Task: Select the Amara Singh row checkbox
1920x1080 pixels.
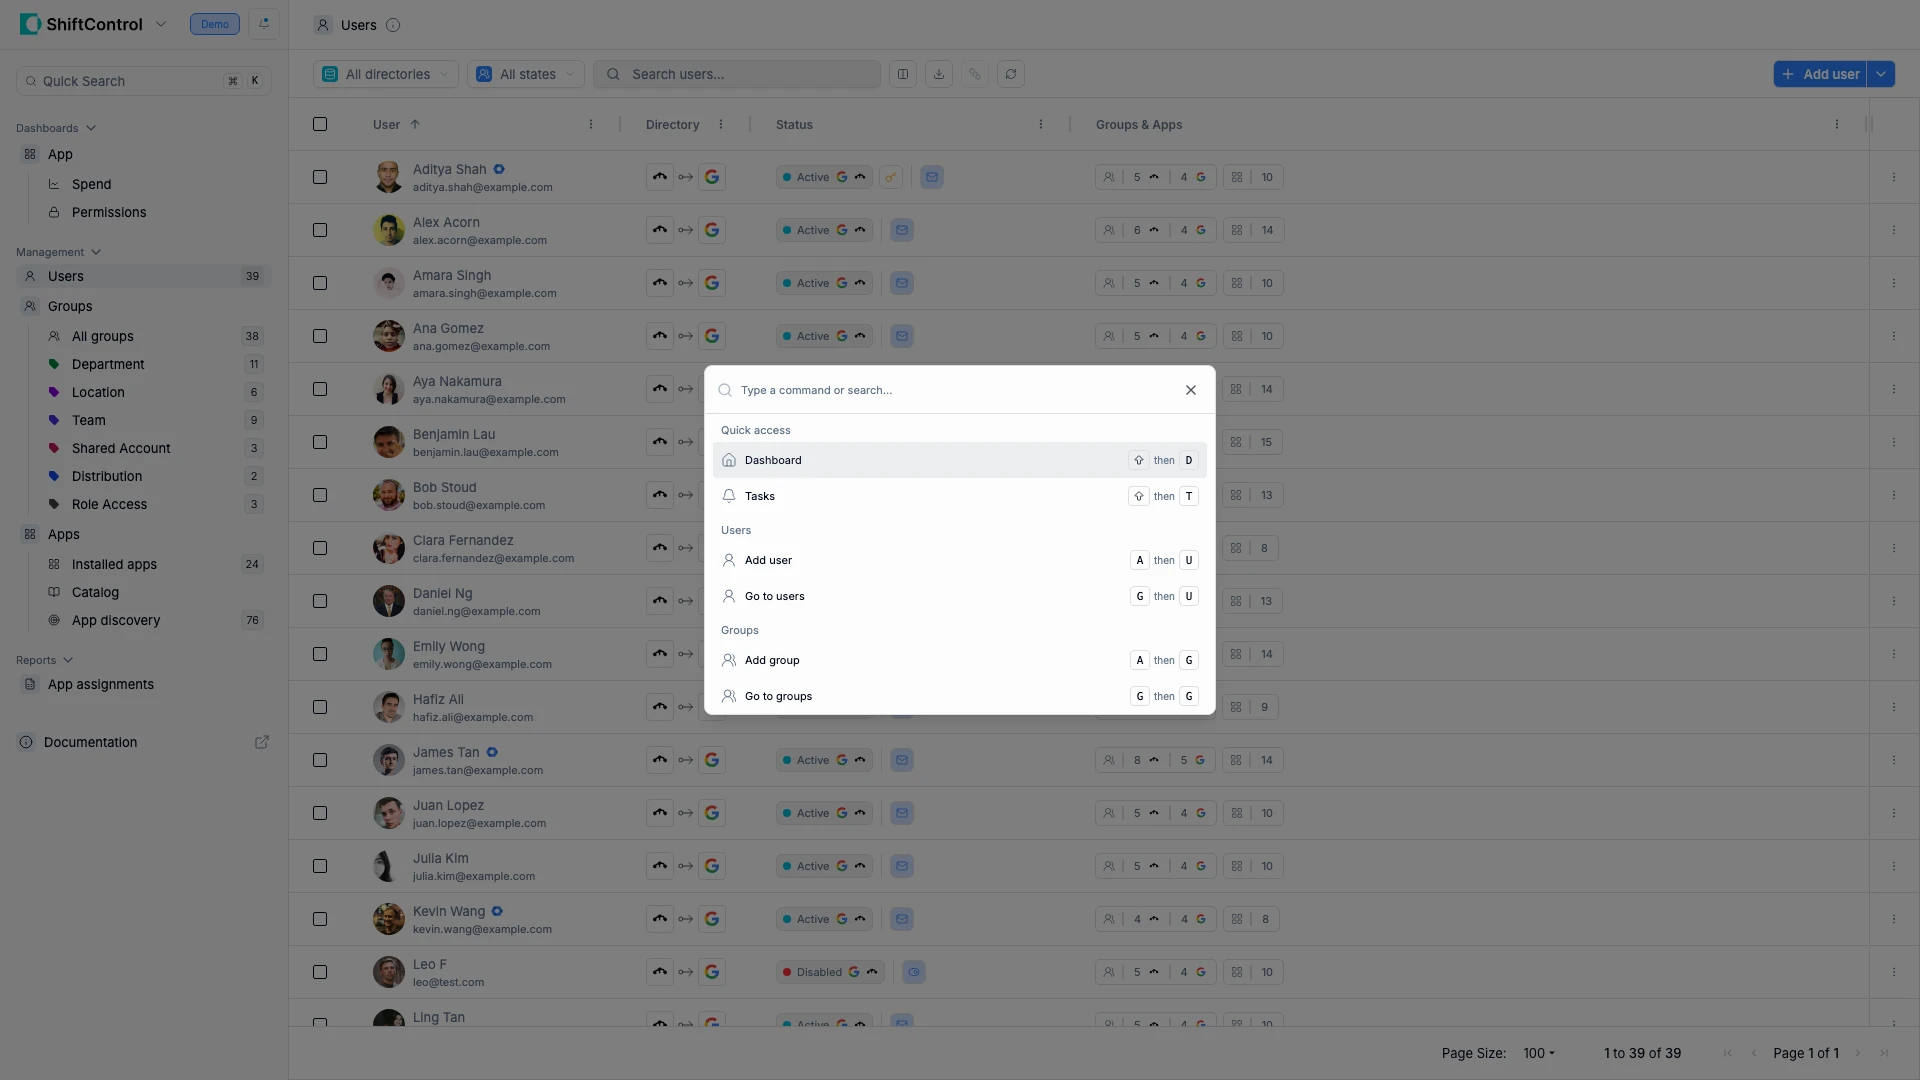Action: 320,283
